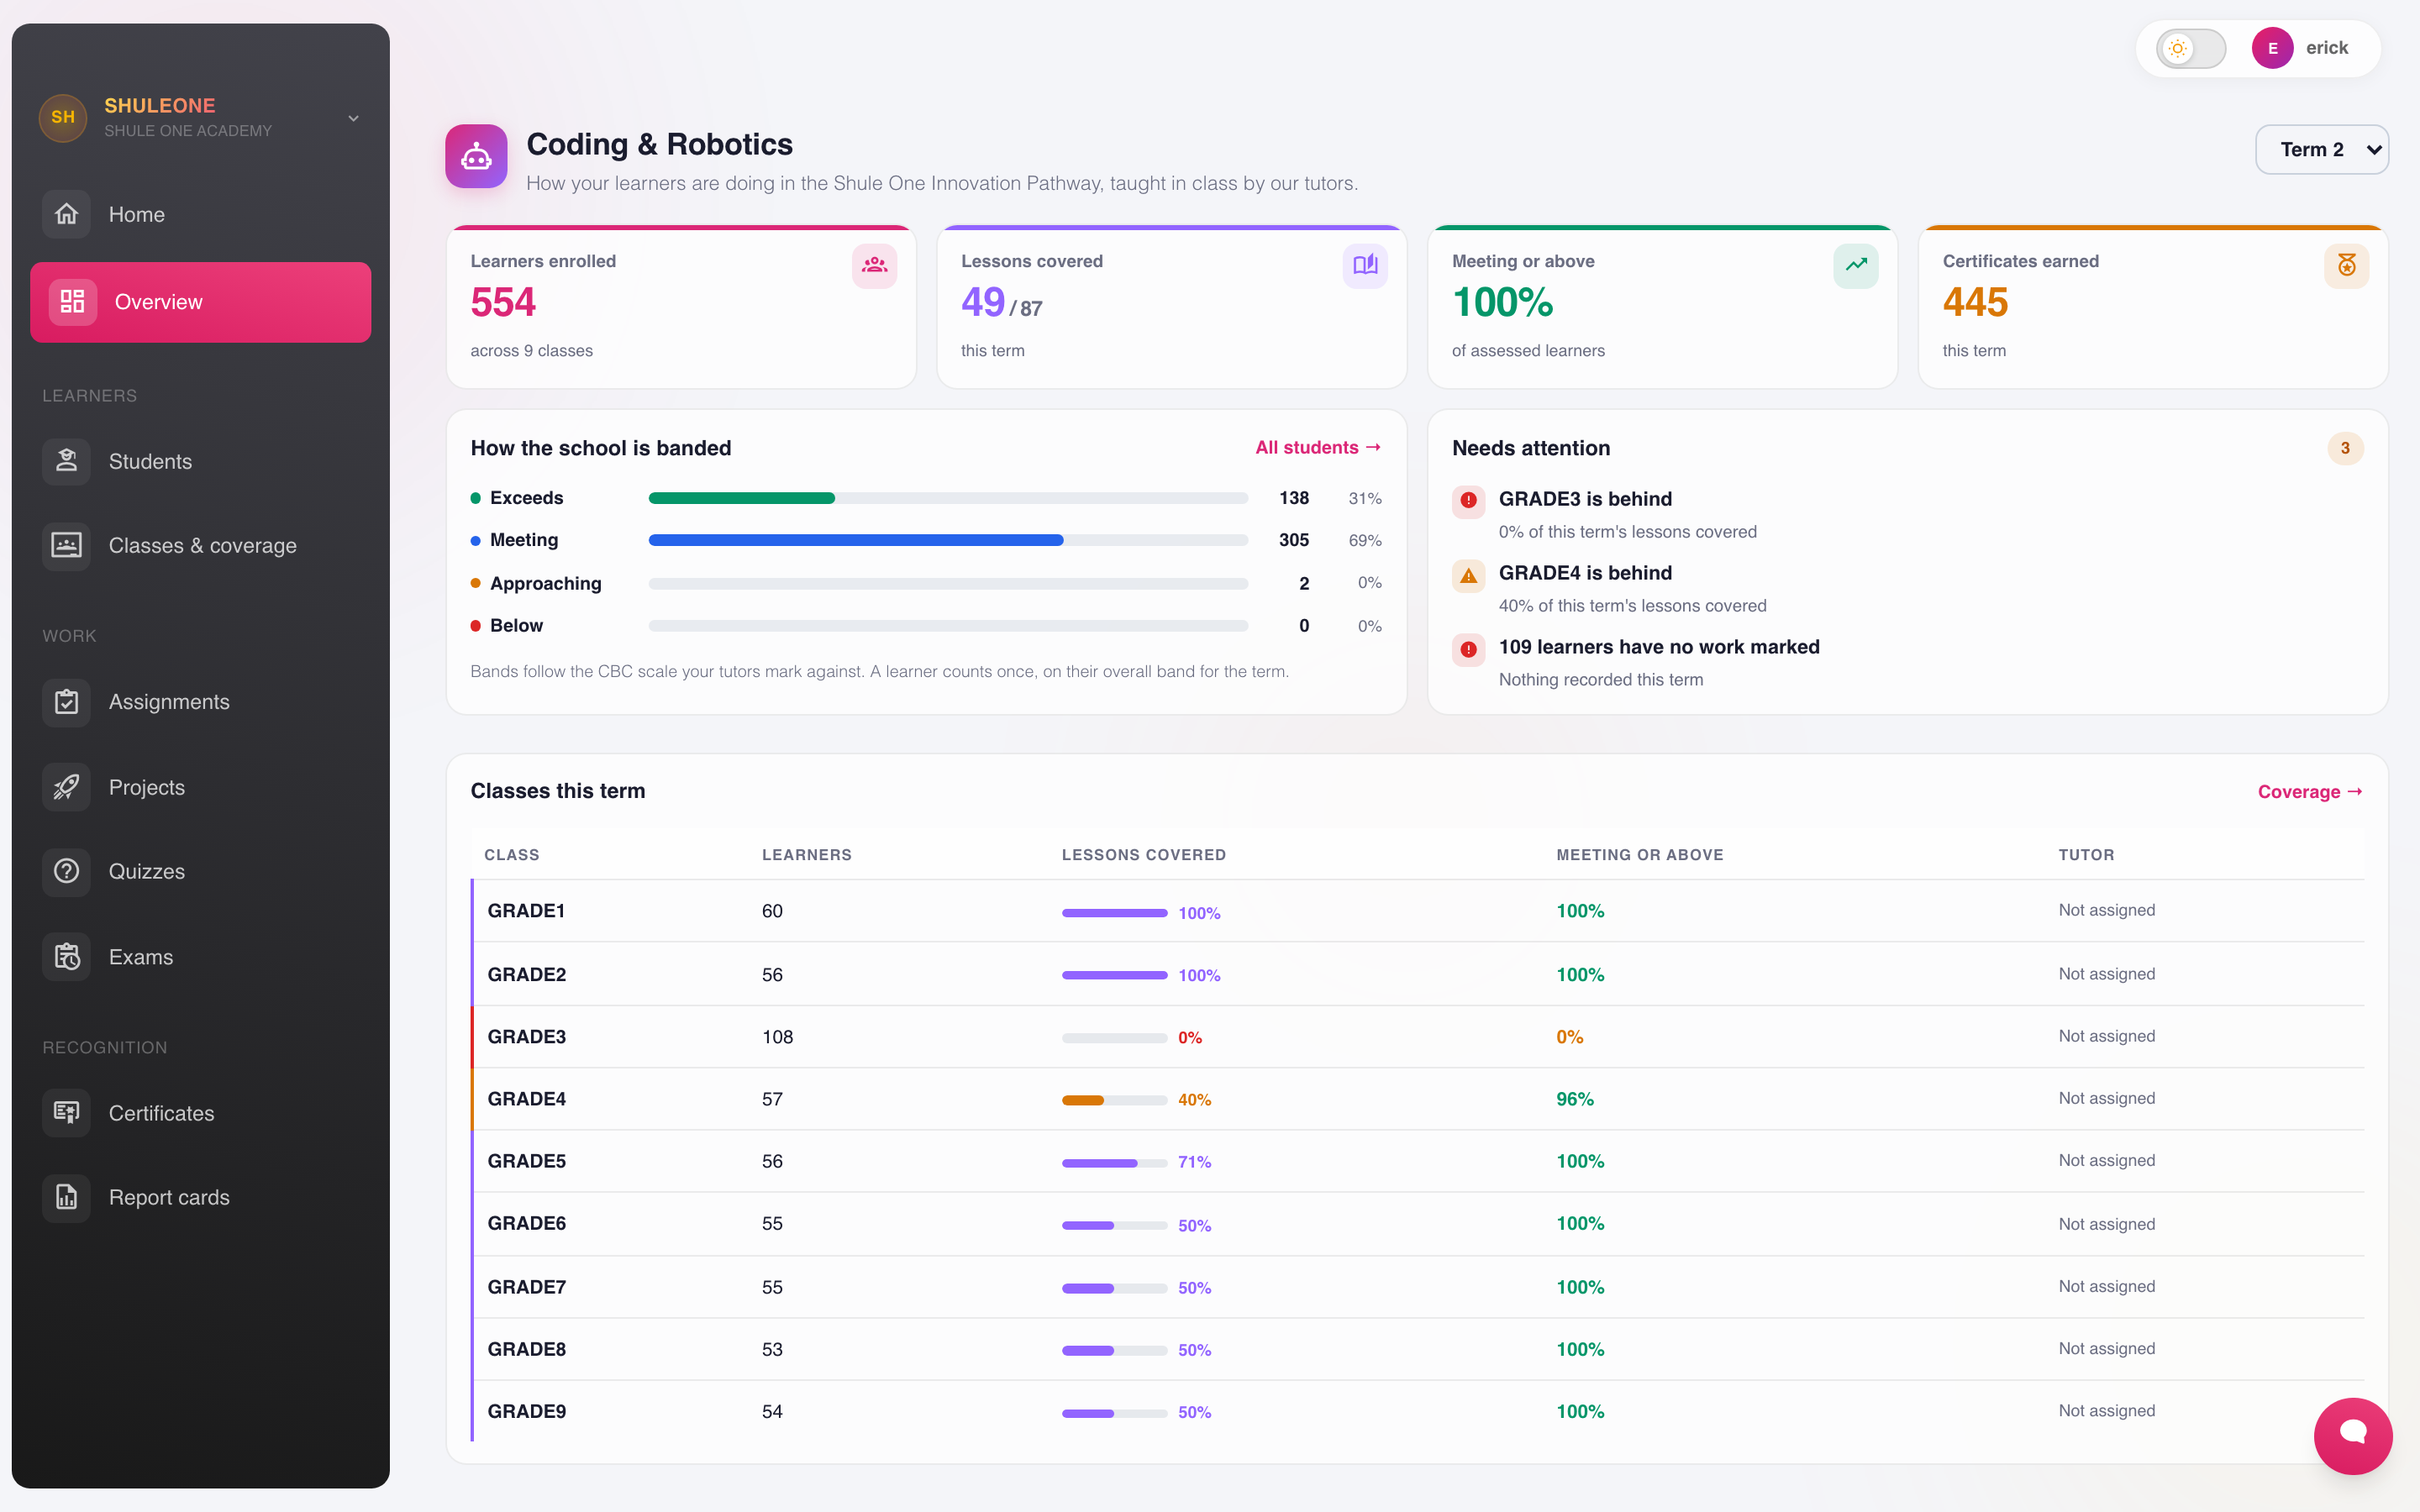Click the GRADE8 class row name
The image size is (2420, 1512).
[526, 1349]
